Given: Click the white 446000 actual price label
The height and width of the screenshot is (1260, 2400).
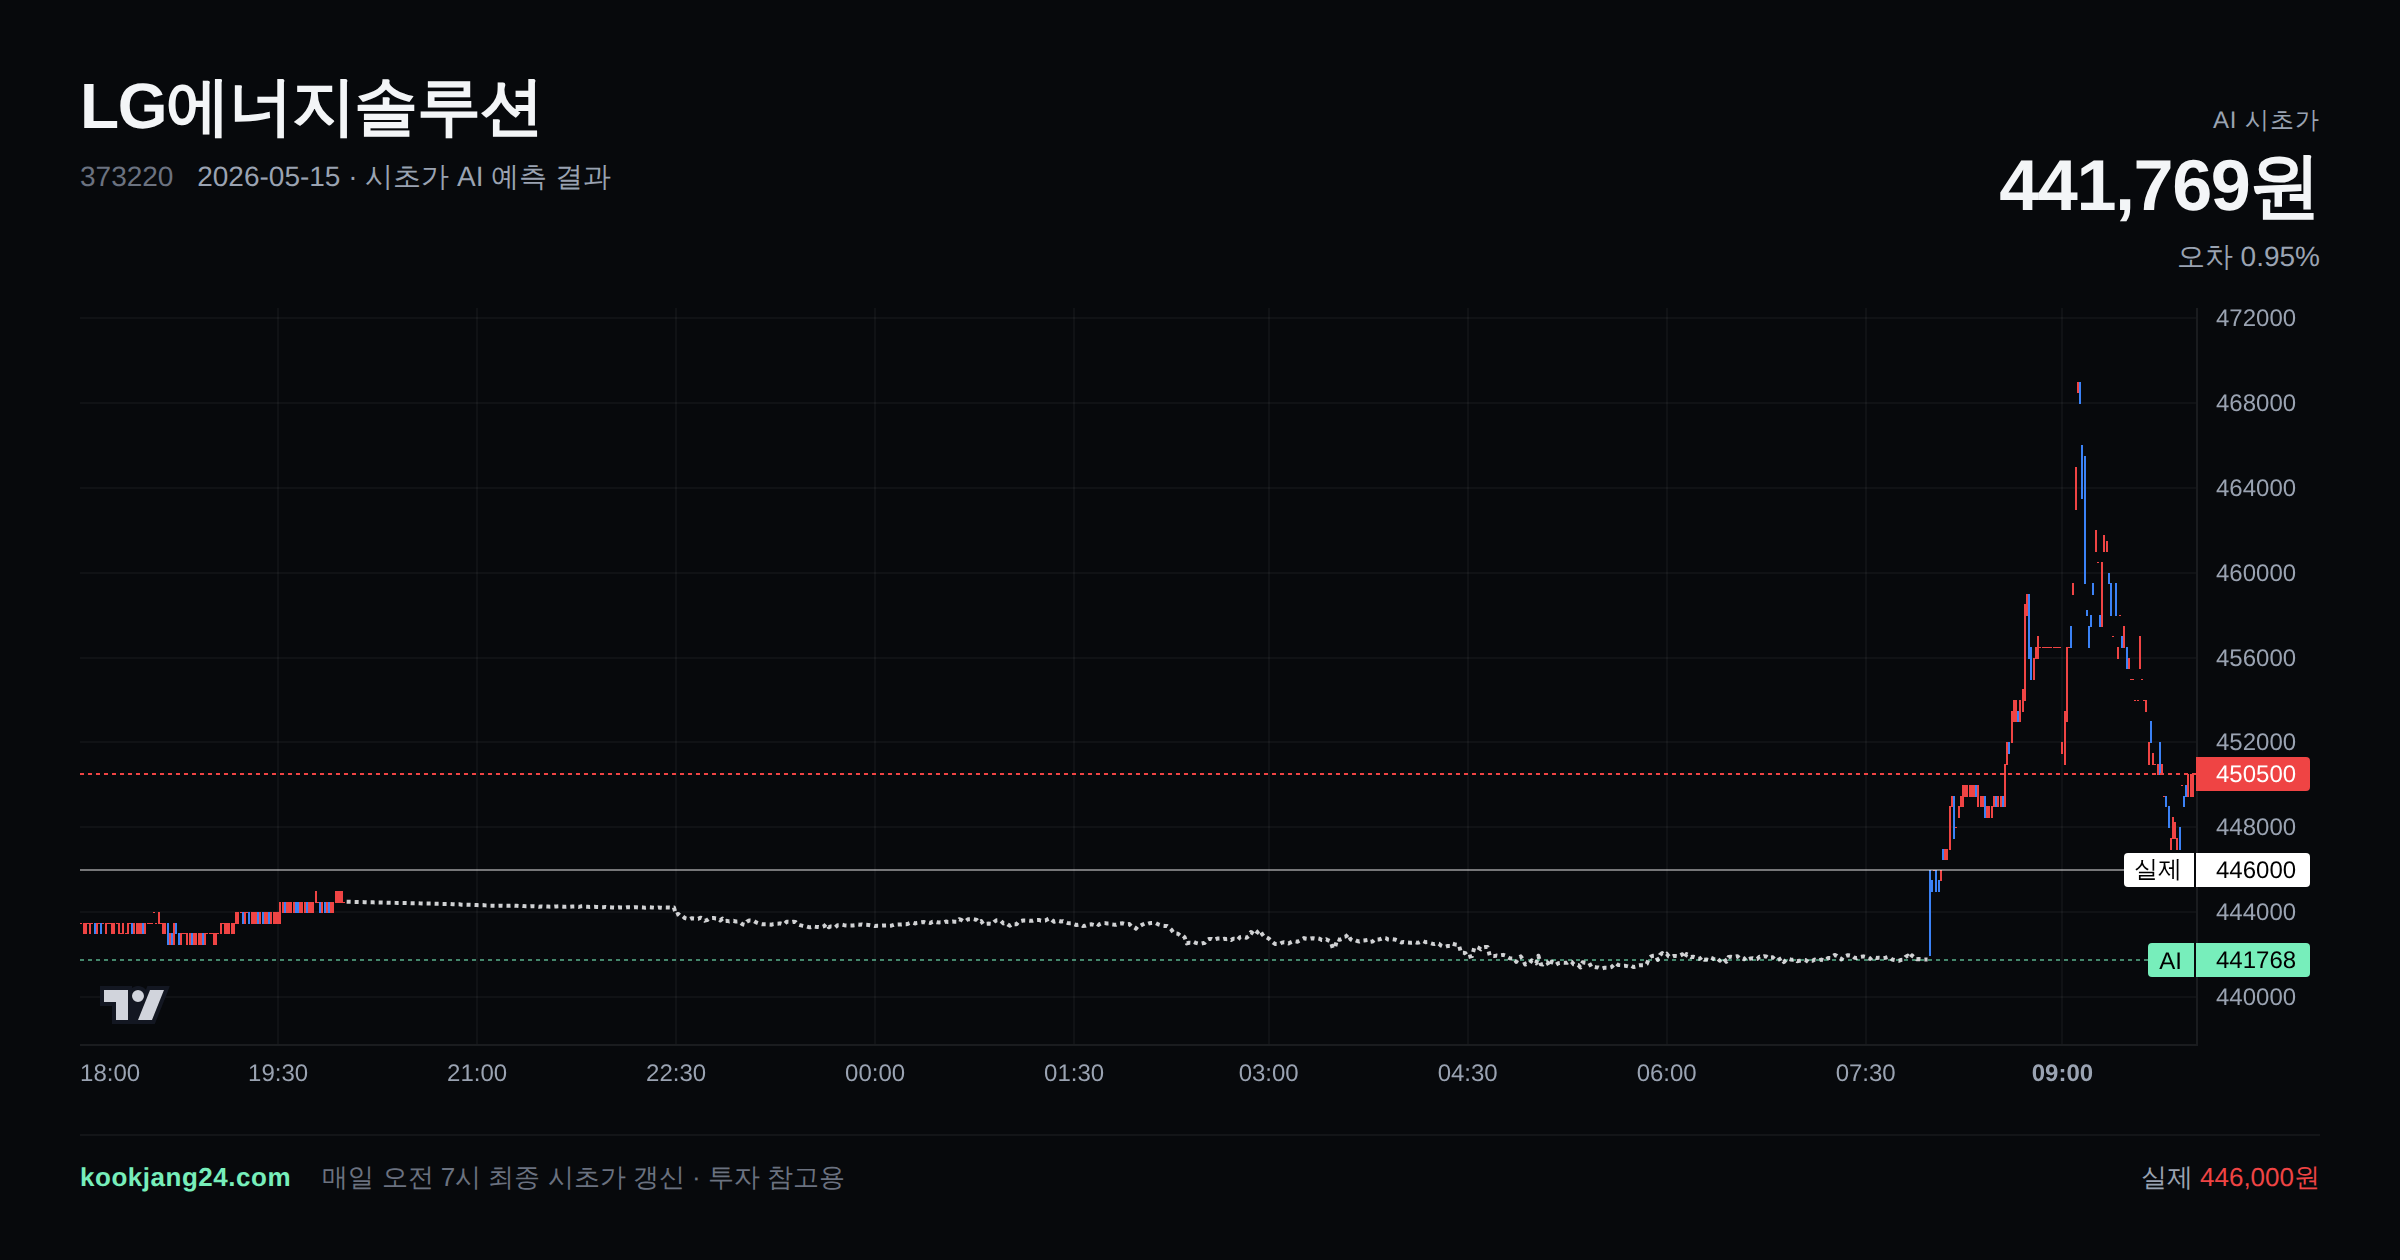Looking at the screenshot, I should point(2253,870).
